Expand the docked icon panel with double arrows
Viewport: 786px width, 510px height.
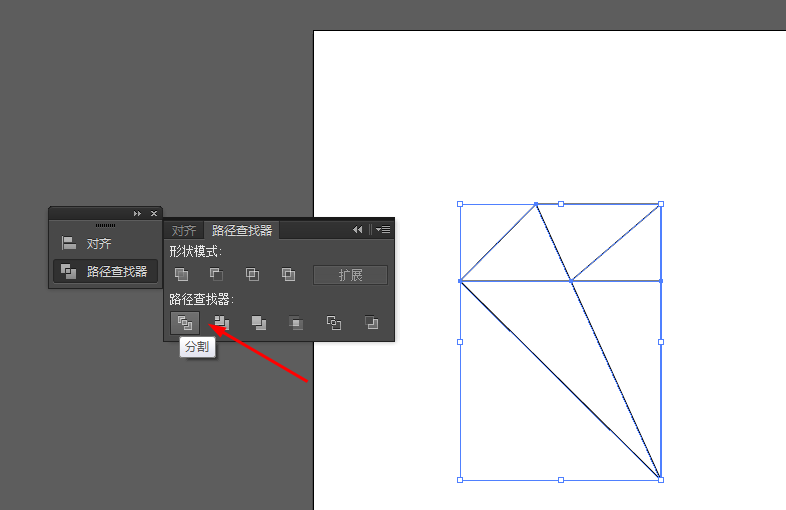(137, 214)
